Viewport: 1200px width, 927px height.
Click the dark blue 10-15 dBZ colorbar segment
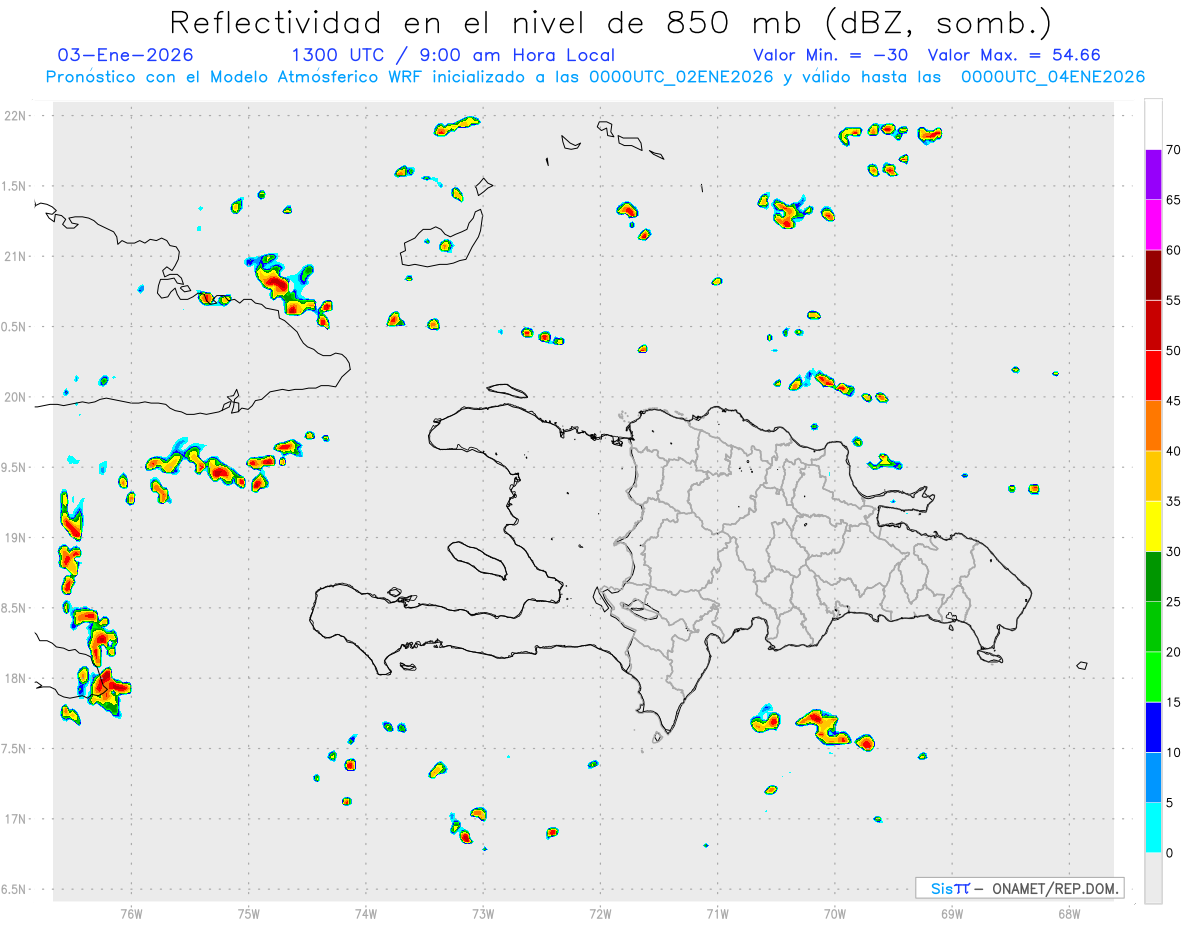[x=1153, y=727]
